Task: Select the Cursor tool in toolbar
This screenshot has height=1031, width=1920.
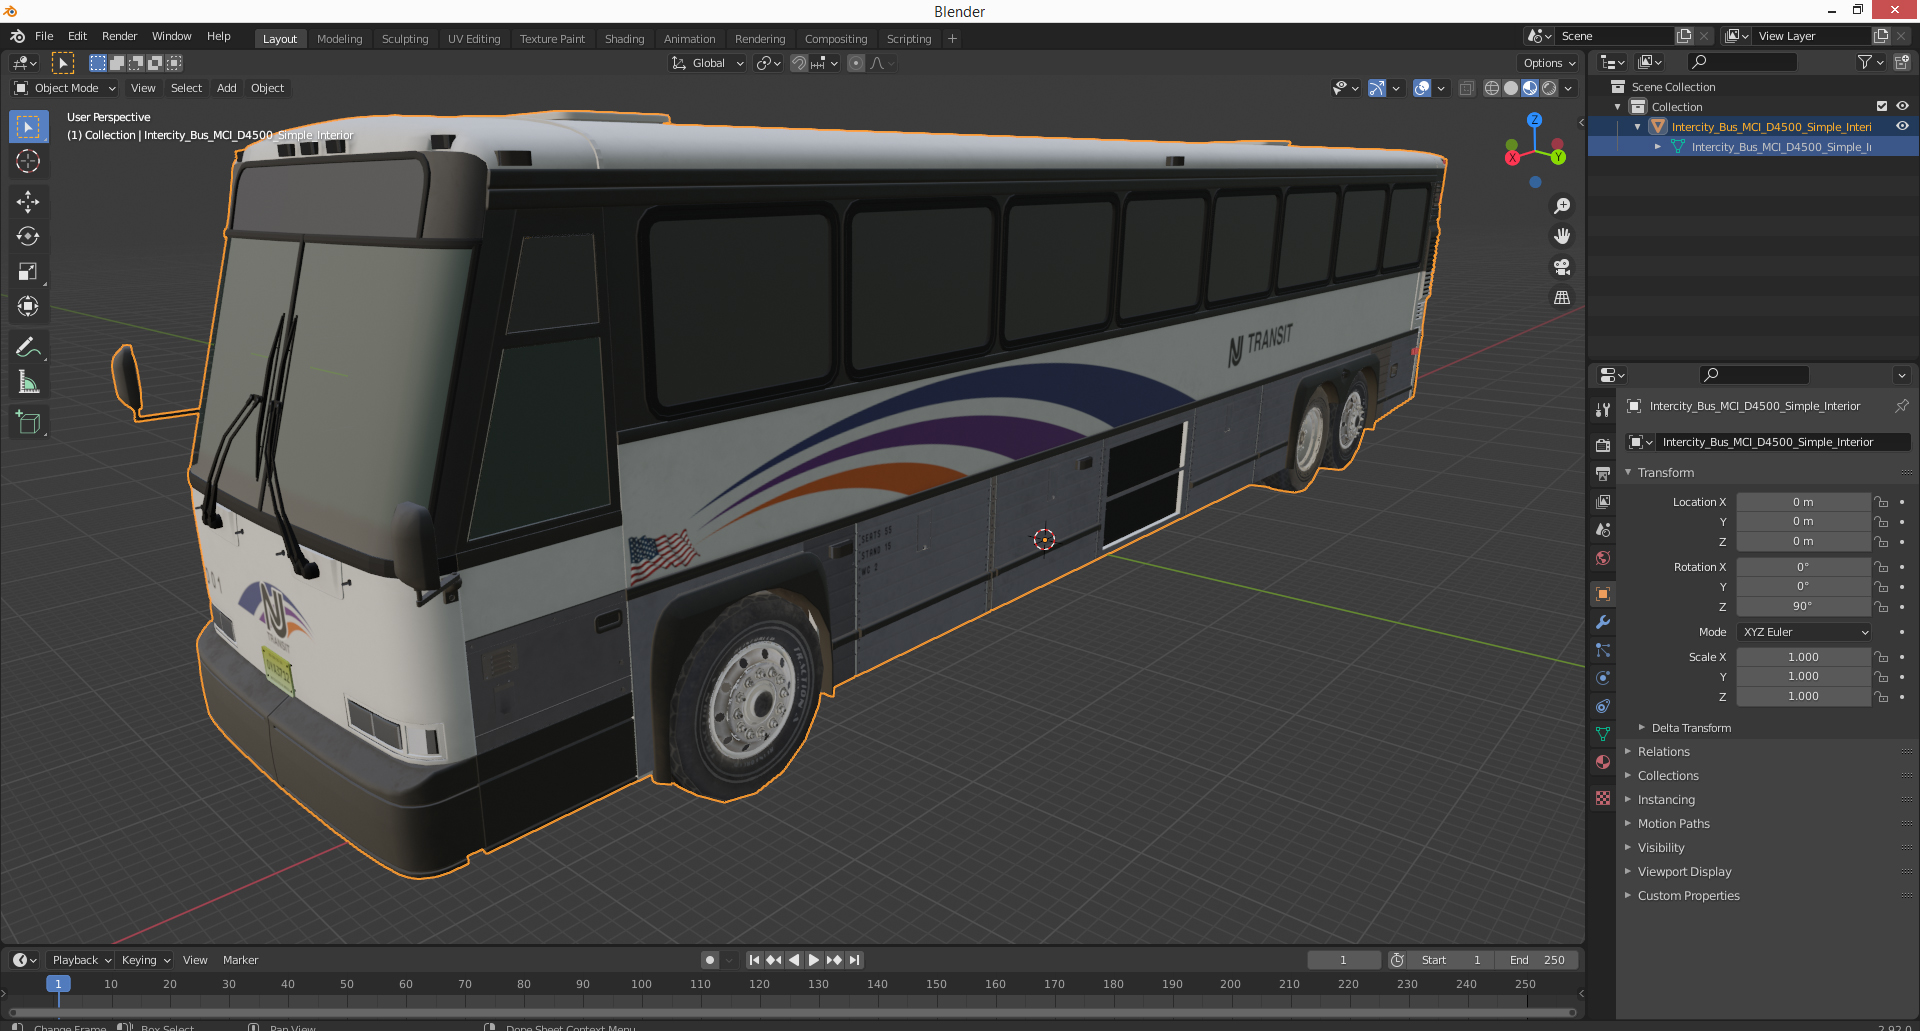Action: click(x=28, y=161)
